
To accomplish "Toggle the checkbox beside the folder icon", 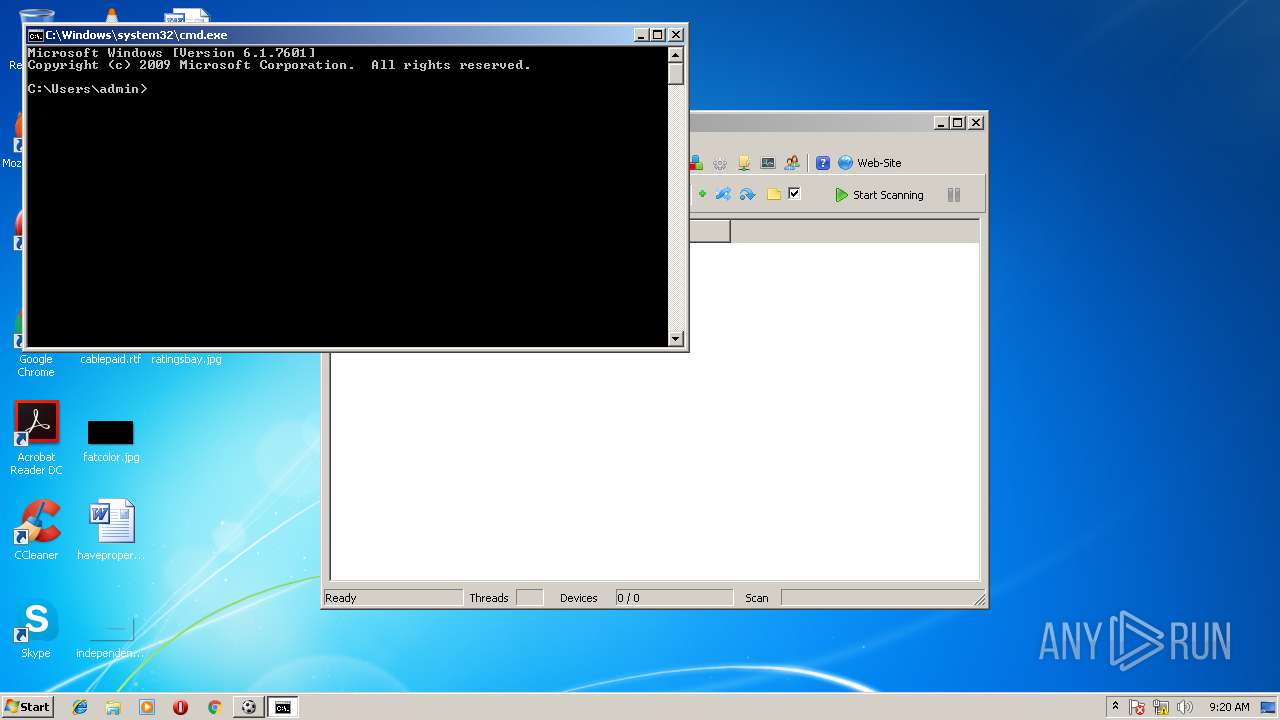I will point(794,193).
